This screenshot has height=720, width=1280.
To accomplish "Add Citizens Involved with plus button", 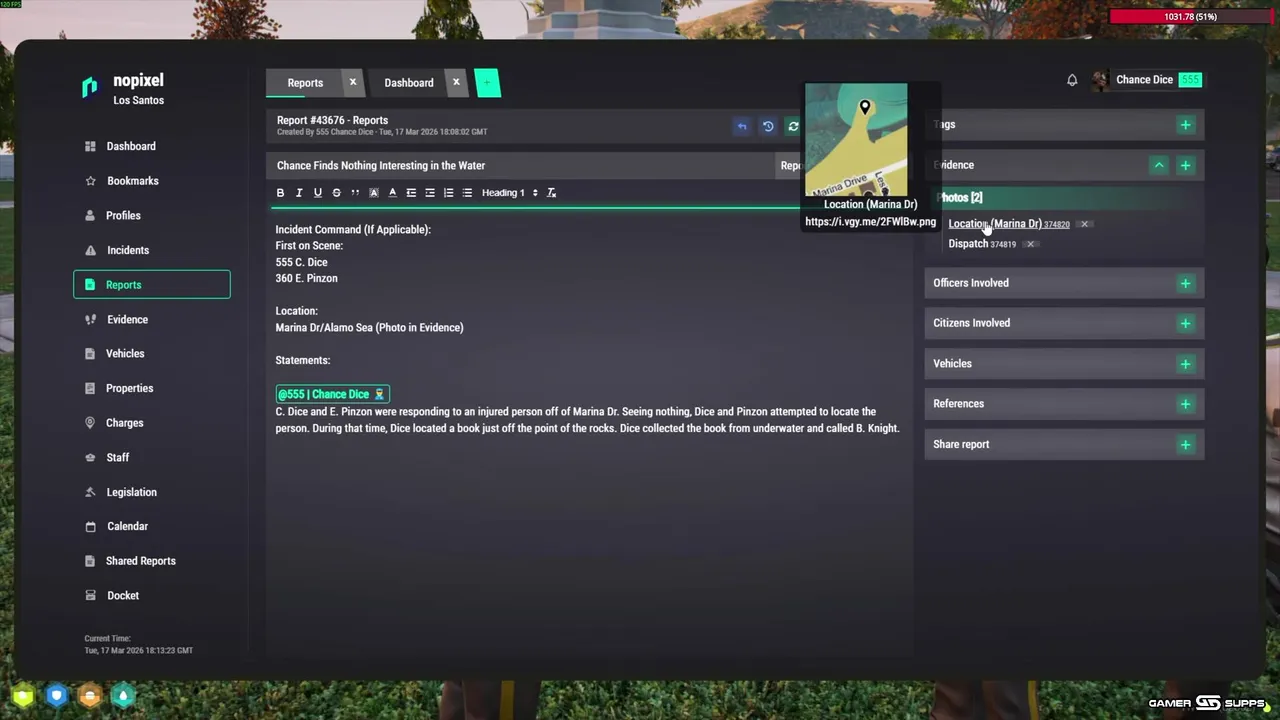I will click(x=1185, y=323).
